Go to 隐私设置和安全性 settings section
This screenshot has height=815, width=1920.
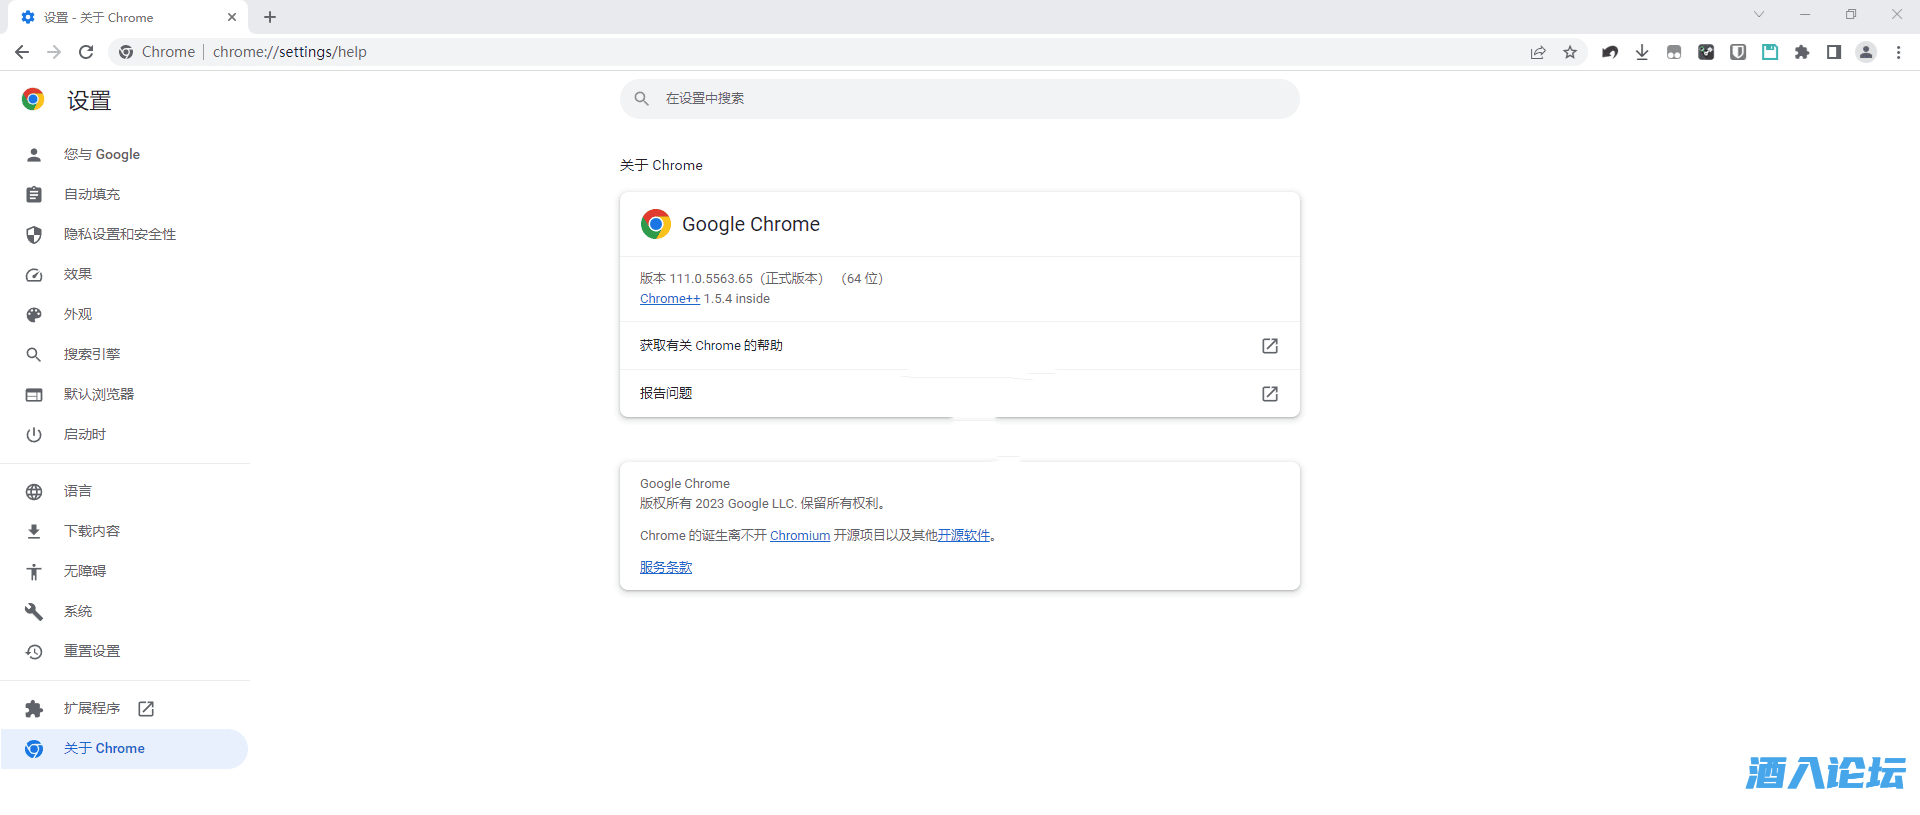[x=120, y=234]
